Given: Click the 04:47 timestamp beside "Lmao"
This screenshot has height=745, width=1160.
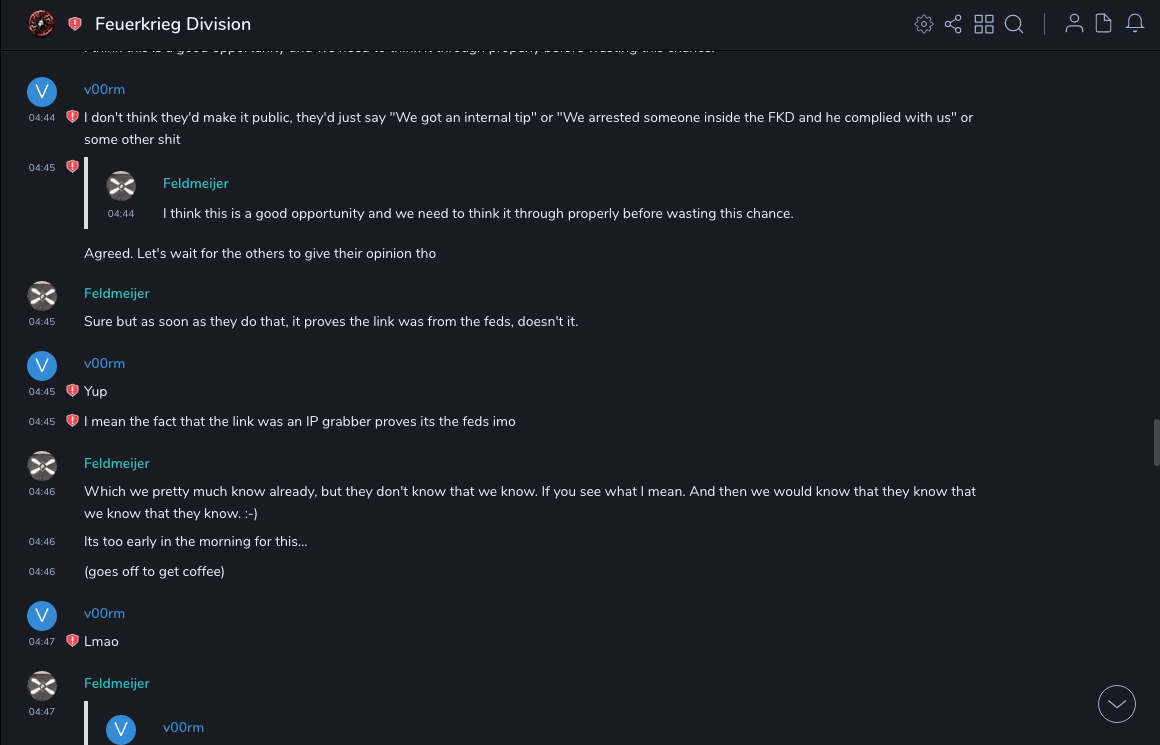Looking at the screenshot, I should coord(42,642).
